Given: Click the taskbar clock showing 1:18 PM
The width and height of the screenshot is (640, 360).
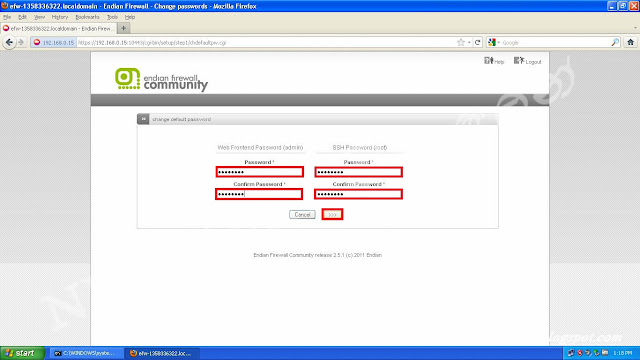Looking at the screenshot, I should coord(623,353).
